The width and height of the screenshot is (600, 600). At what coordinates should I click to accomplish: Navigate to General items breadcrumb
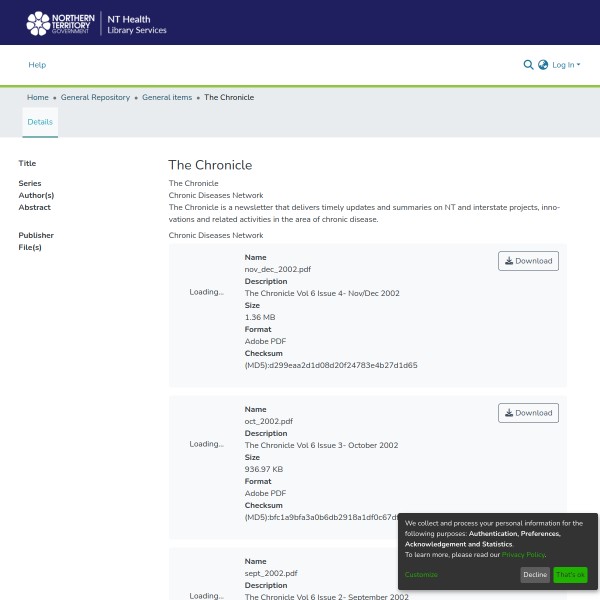[167, 97]
